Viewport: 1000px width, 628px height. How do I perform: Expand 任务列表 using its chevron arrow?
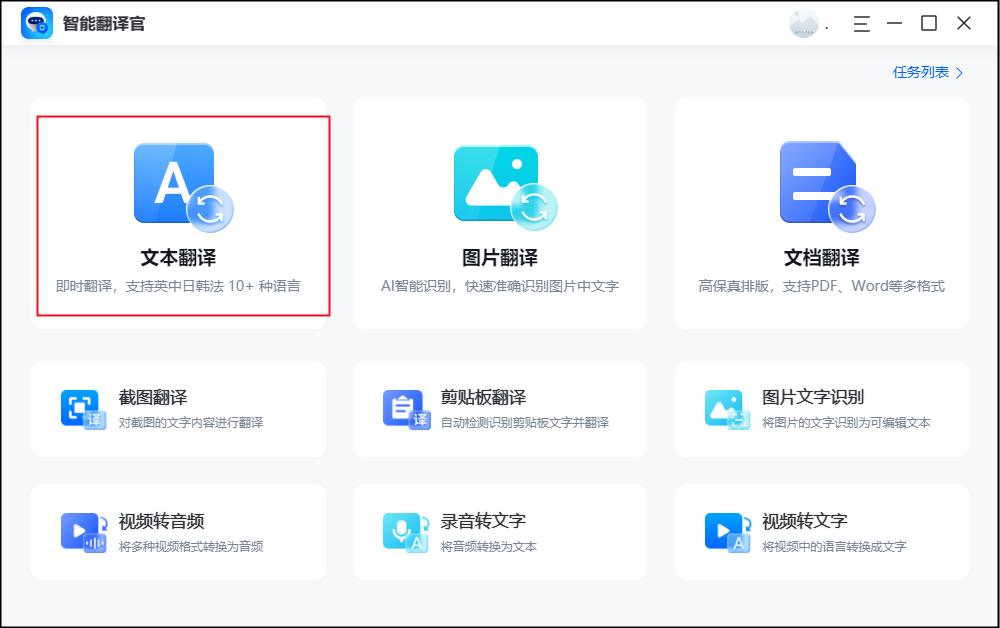(x=959, y=73)
